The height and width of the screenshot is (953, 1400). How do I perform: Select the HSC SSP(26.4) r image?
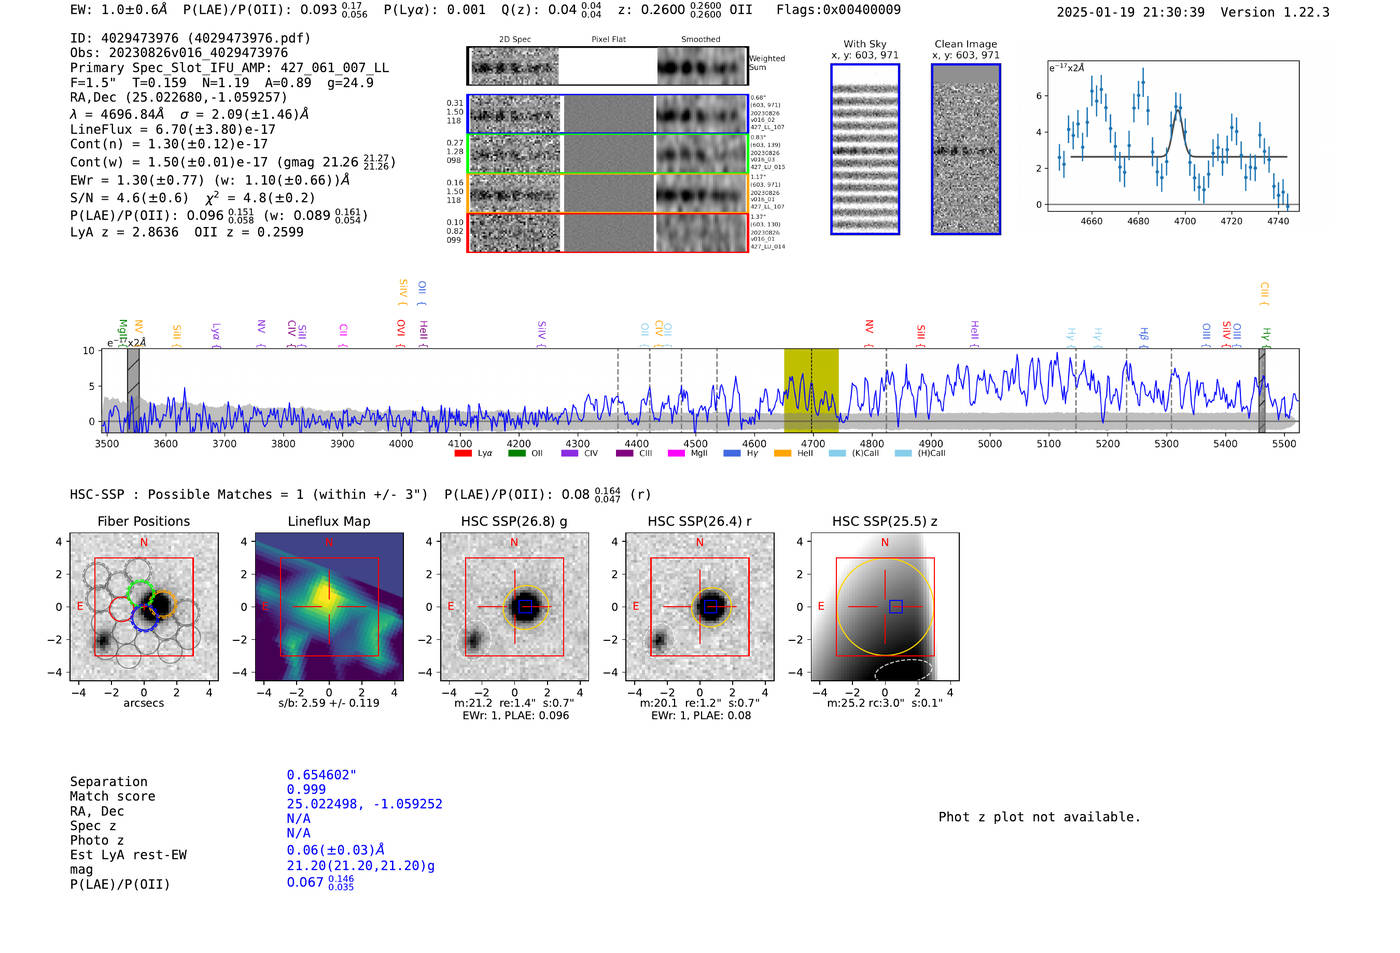[699, 607]
